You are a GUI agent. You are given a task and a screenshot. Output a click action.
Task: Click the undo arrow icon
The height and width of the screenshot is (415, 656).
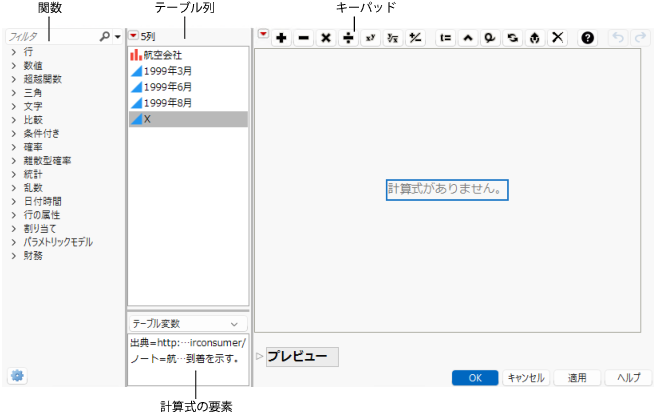(x=618, y=38)
